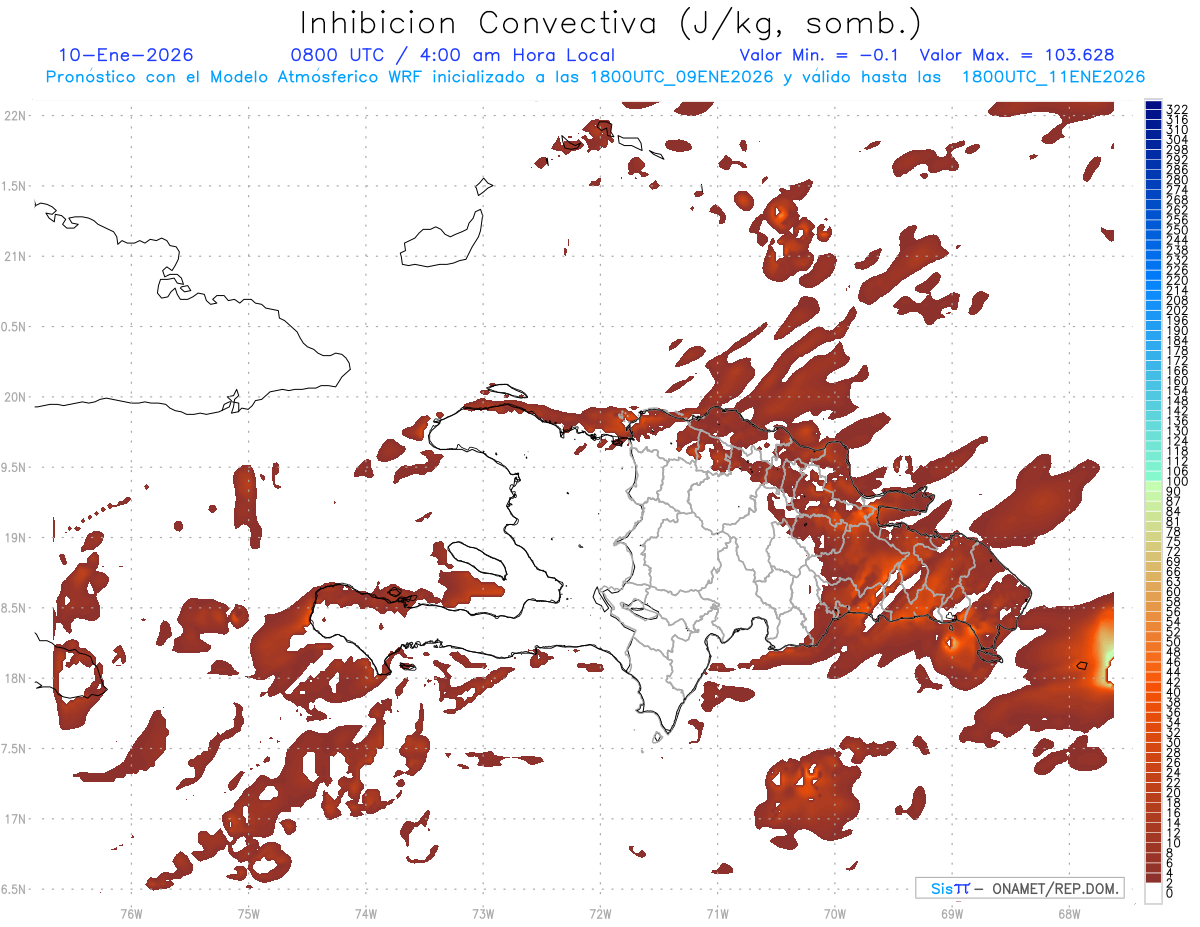Click the color scale value 40

click(x=1174, y=692)
